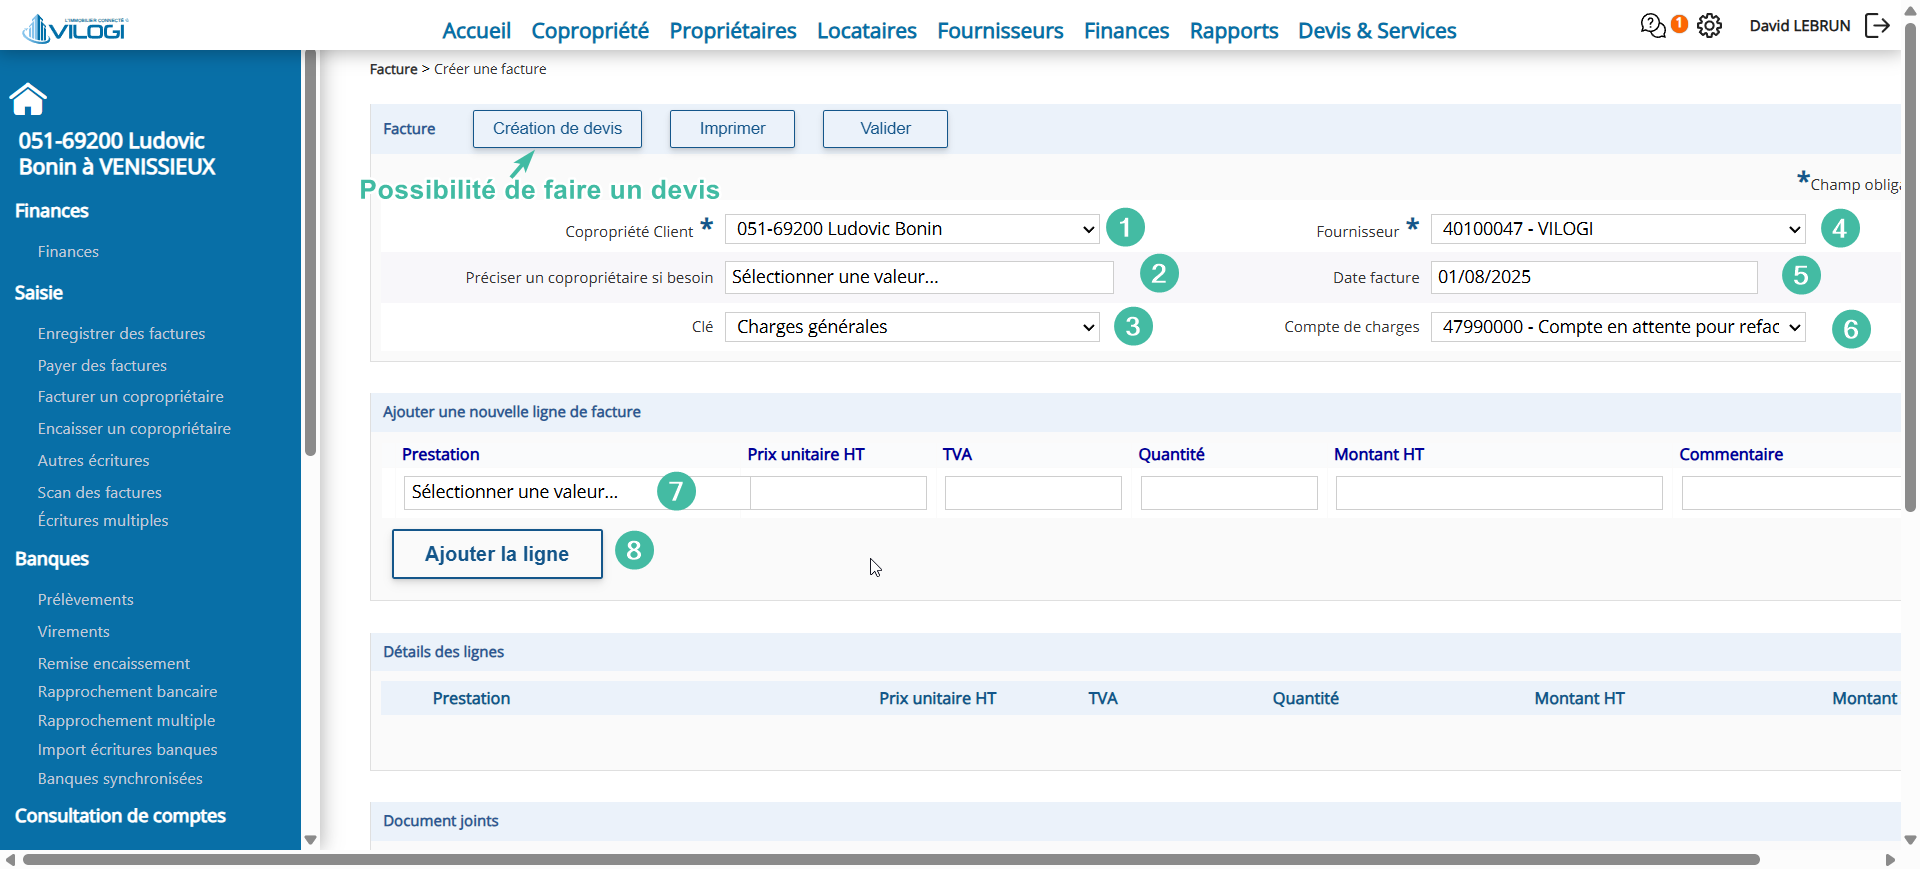The height and width of the screenshot is (869, 1920).
Task: Click the sidebar scroll down arrow
Action: coord(311,840)
